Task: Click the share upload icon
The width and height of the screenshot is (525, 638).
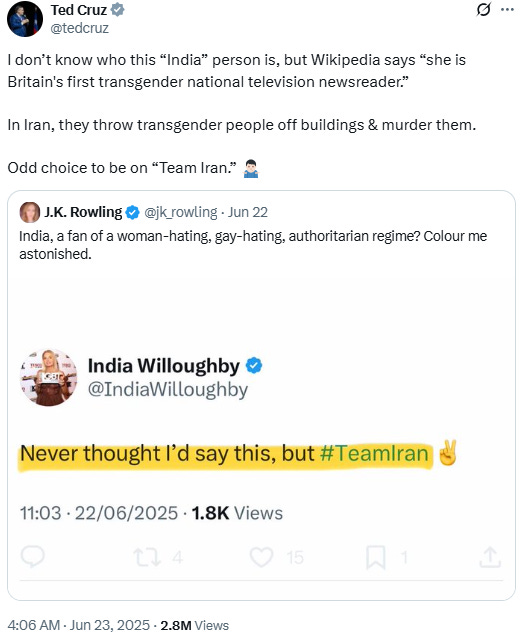Action: point(490,557)
